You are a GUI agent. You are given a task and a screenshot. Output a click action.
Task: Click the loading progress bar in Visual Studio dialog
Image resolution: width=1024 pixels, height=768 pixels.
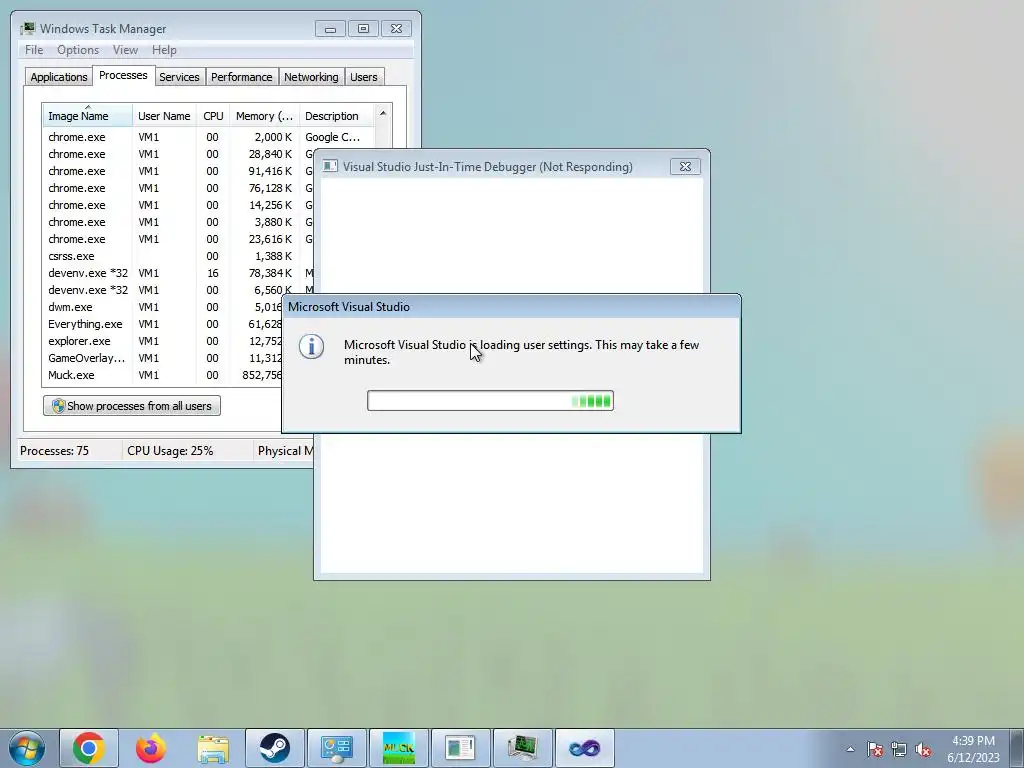[490, 400]
